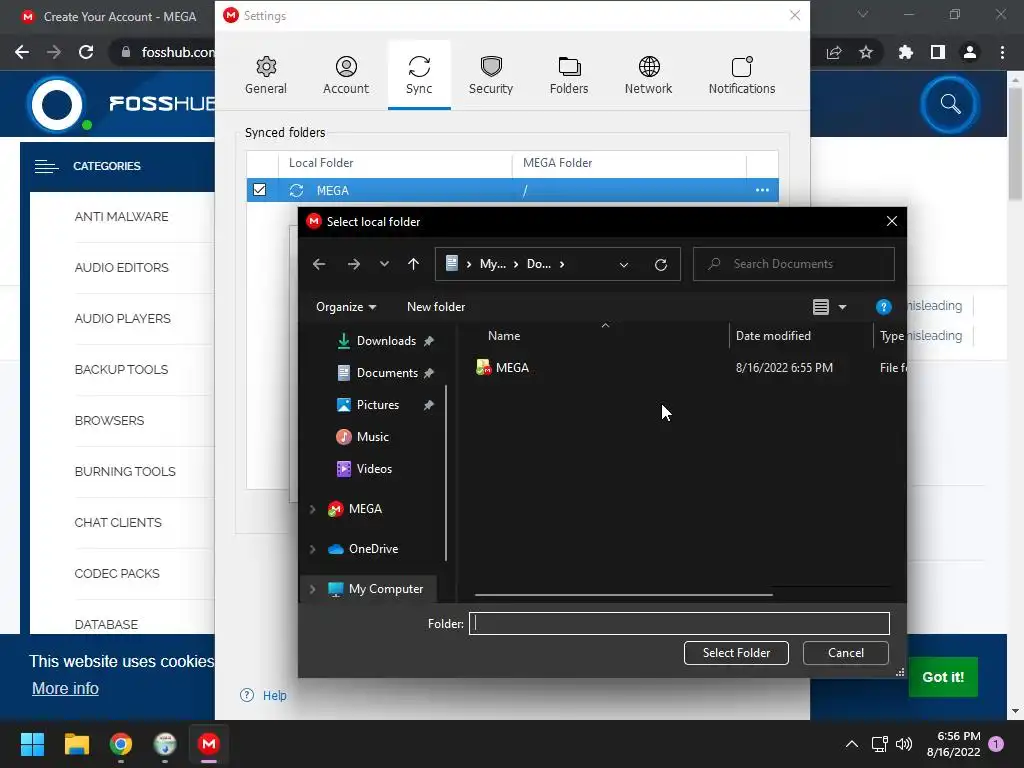1024x768 pixels.
Task: Create a New folder
Action: tap(436, 307)
